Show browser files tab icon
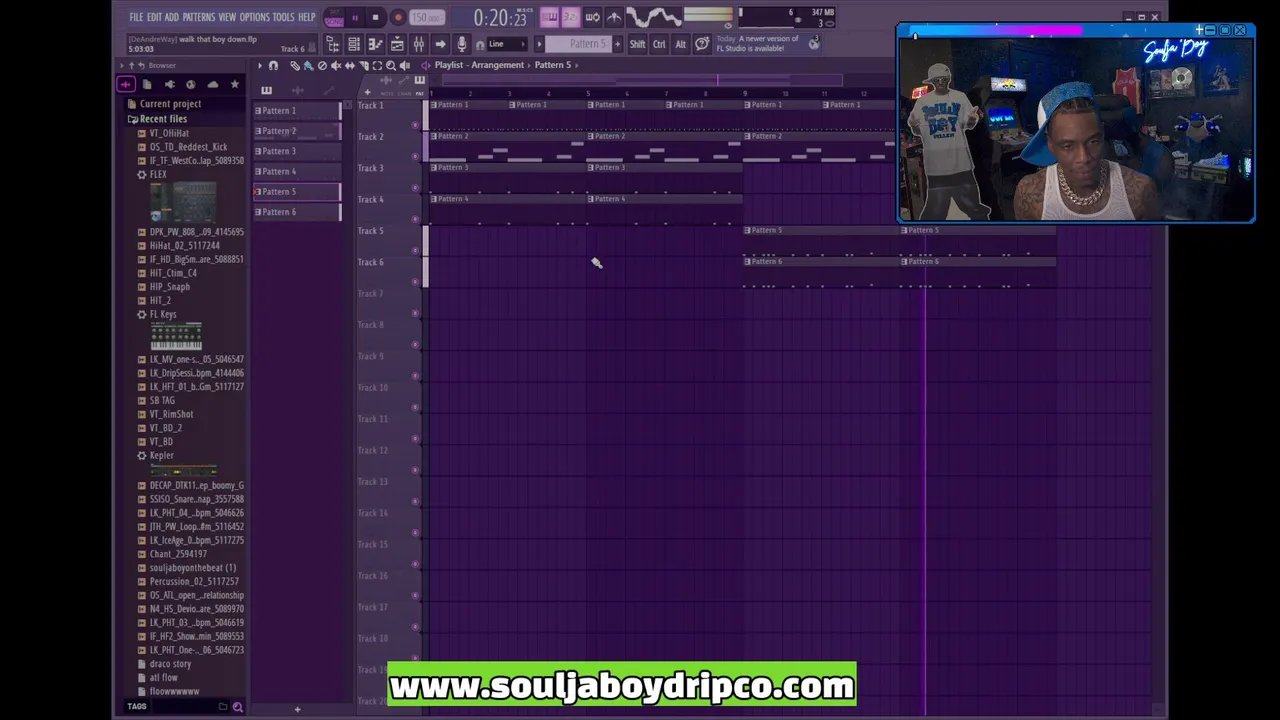This screenshot has height=720, width=1280. 147,84
